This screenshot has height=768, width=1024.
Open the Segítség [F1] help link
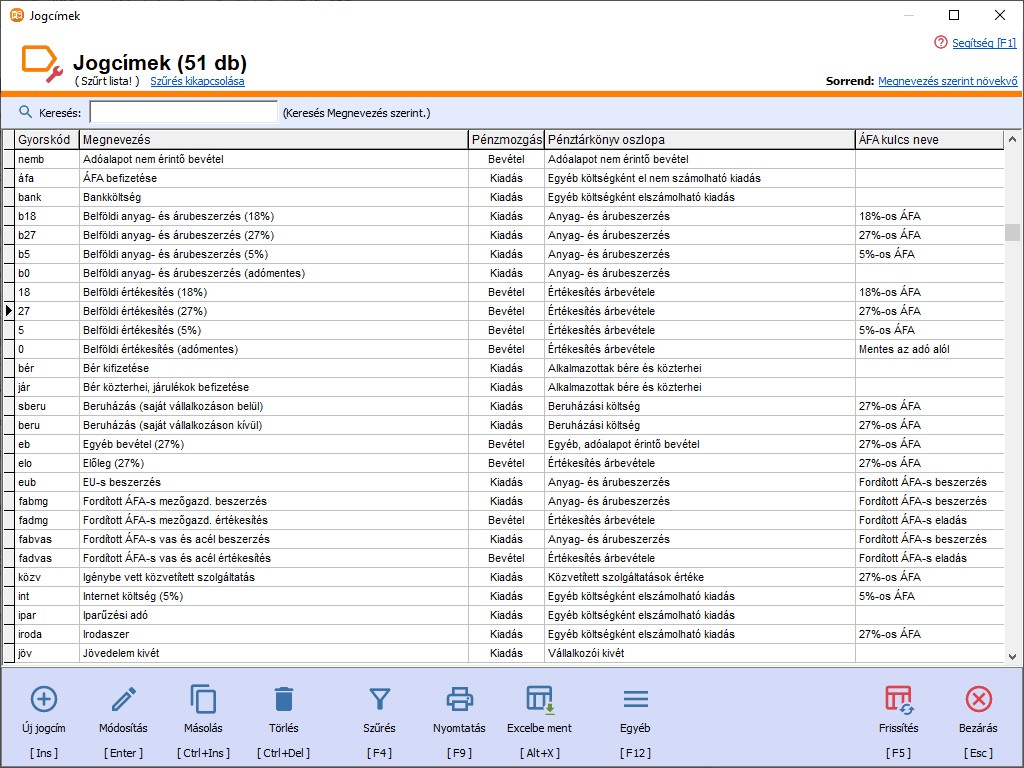tap(983, 43)
